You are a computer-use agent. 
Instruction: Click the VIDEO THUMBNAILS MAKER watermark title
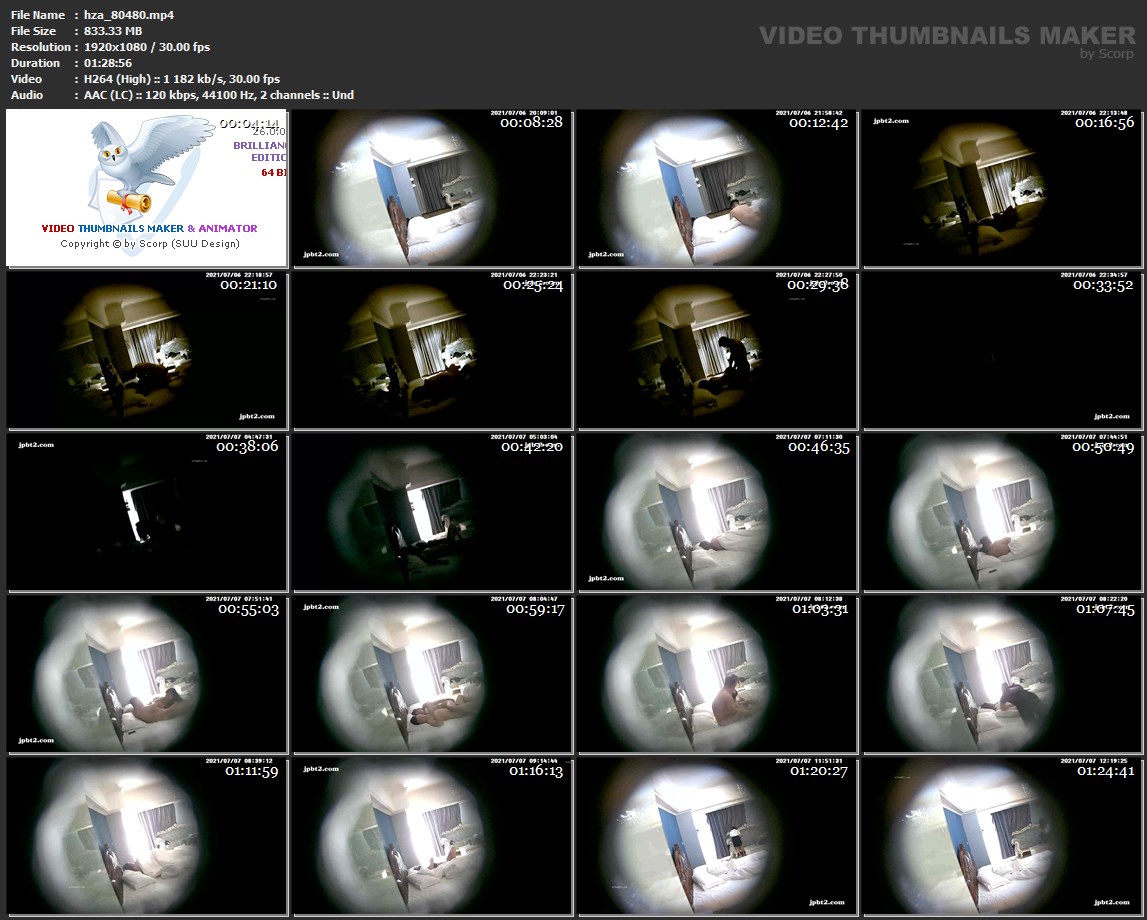click(x=946, y=36)
